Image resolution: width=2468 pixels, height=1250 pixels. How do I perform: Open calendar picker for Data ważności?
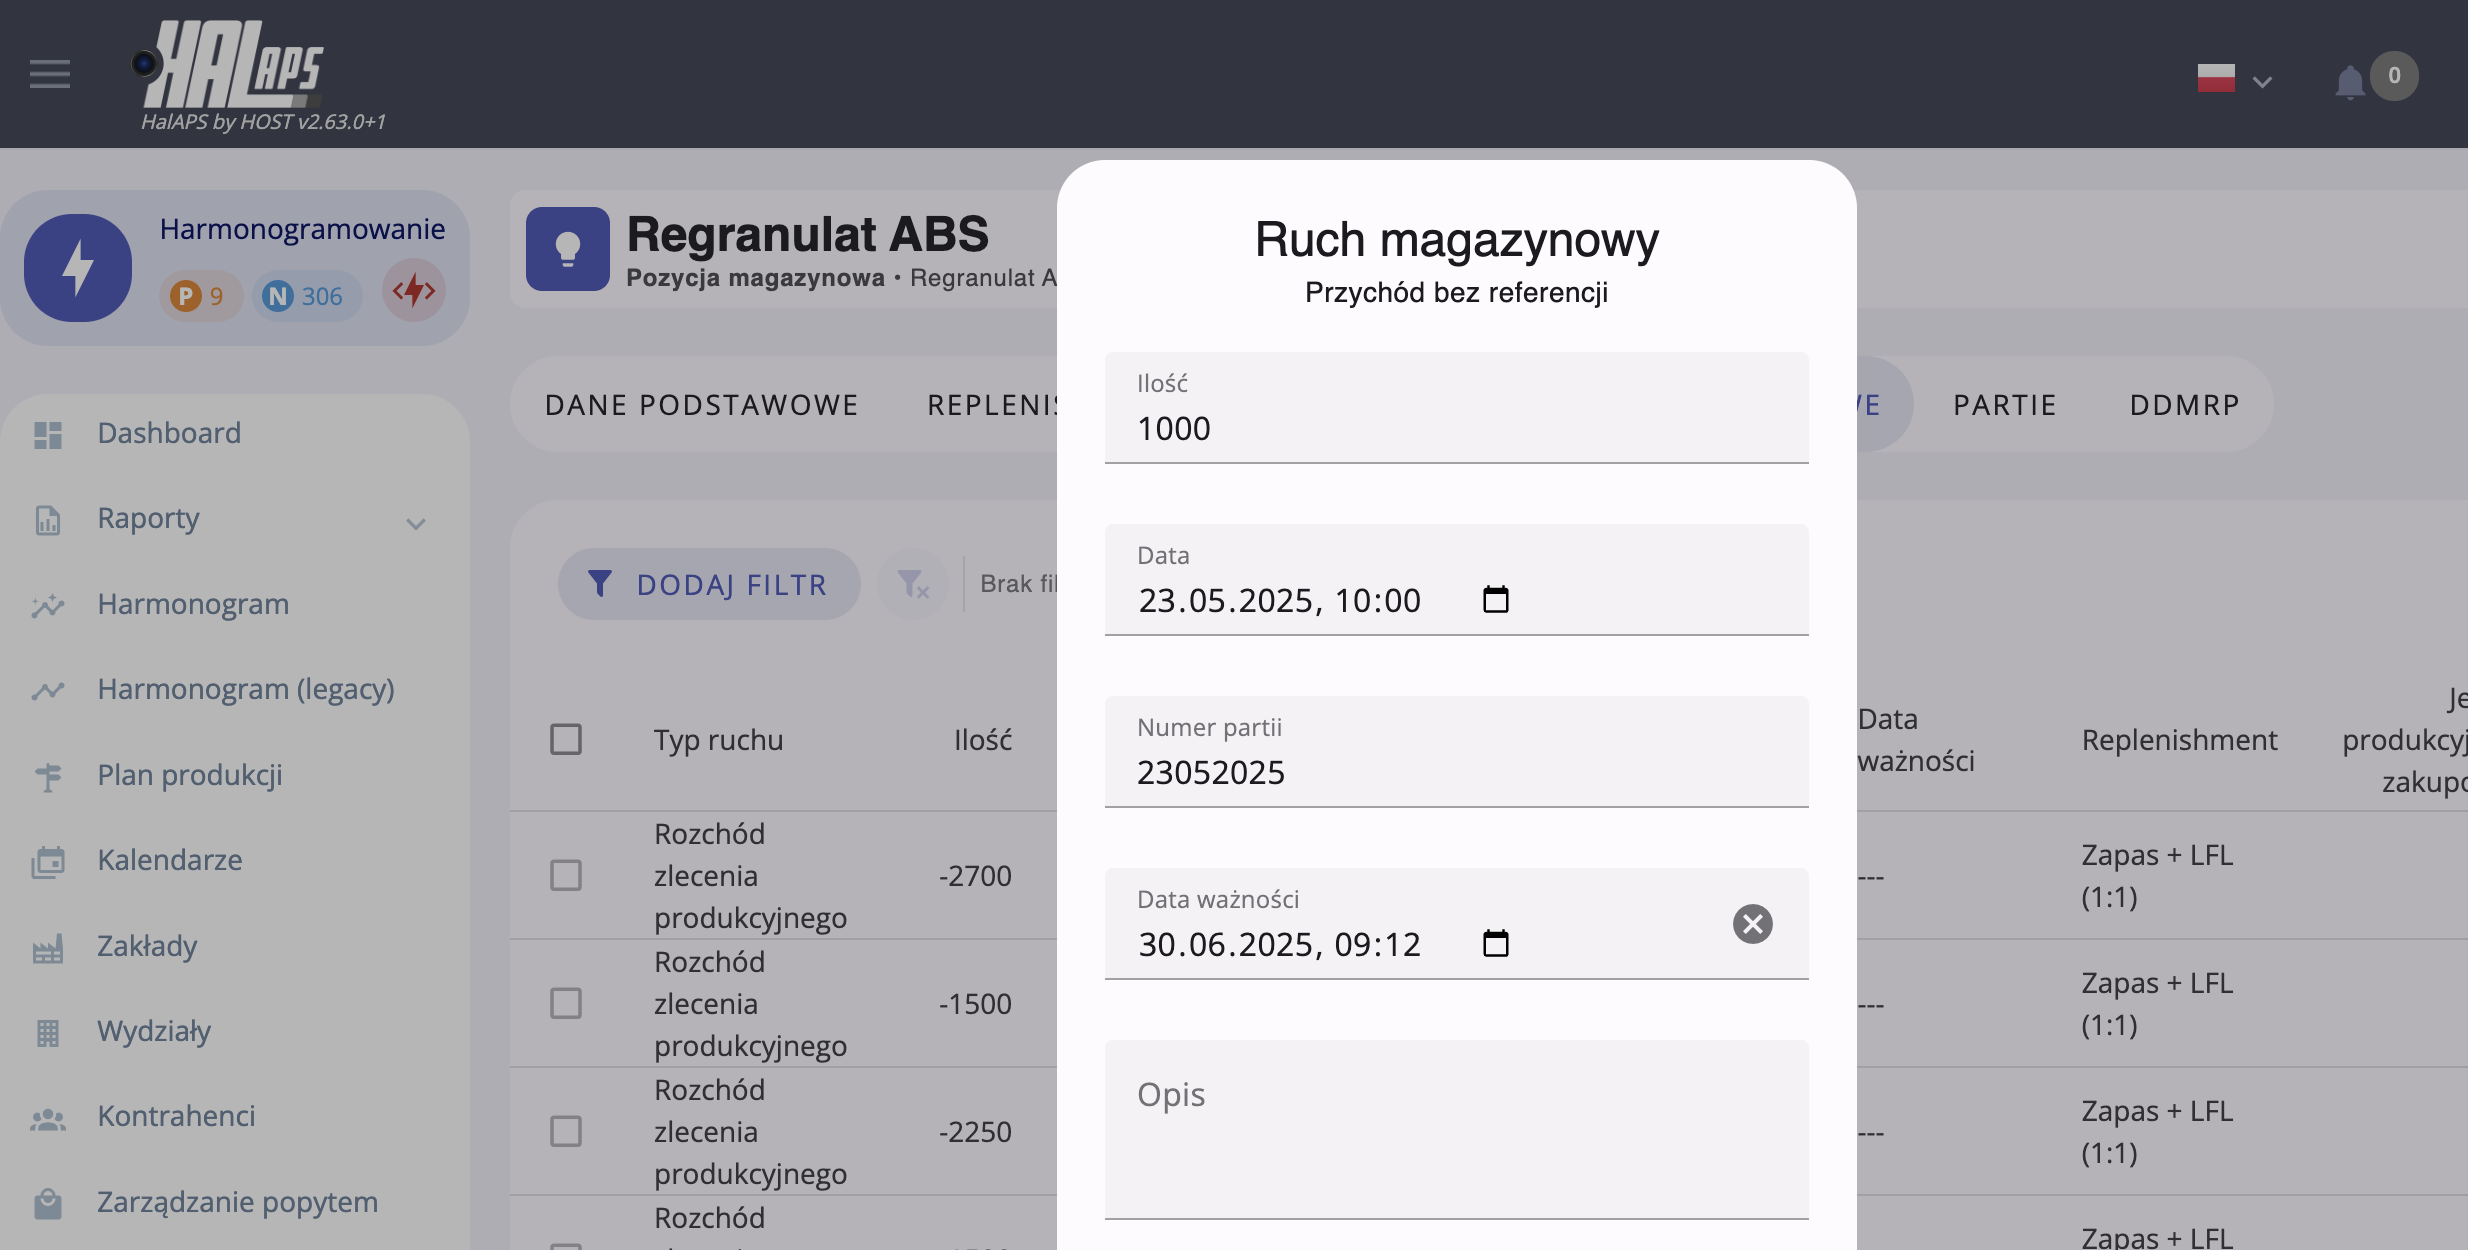1495,944
